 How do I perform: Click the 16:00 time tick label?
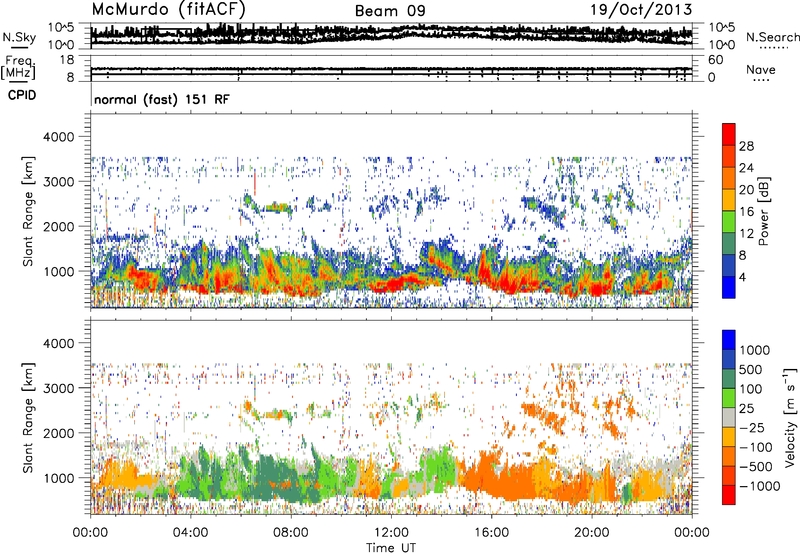click(491, 533)
